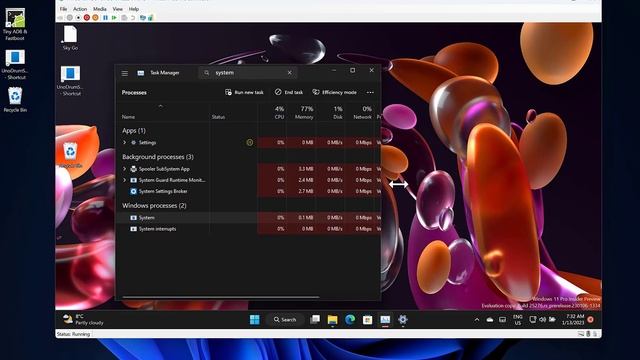
Task: Open the Settings gear in the VM taskbar
Action: coord(402,320)
